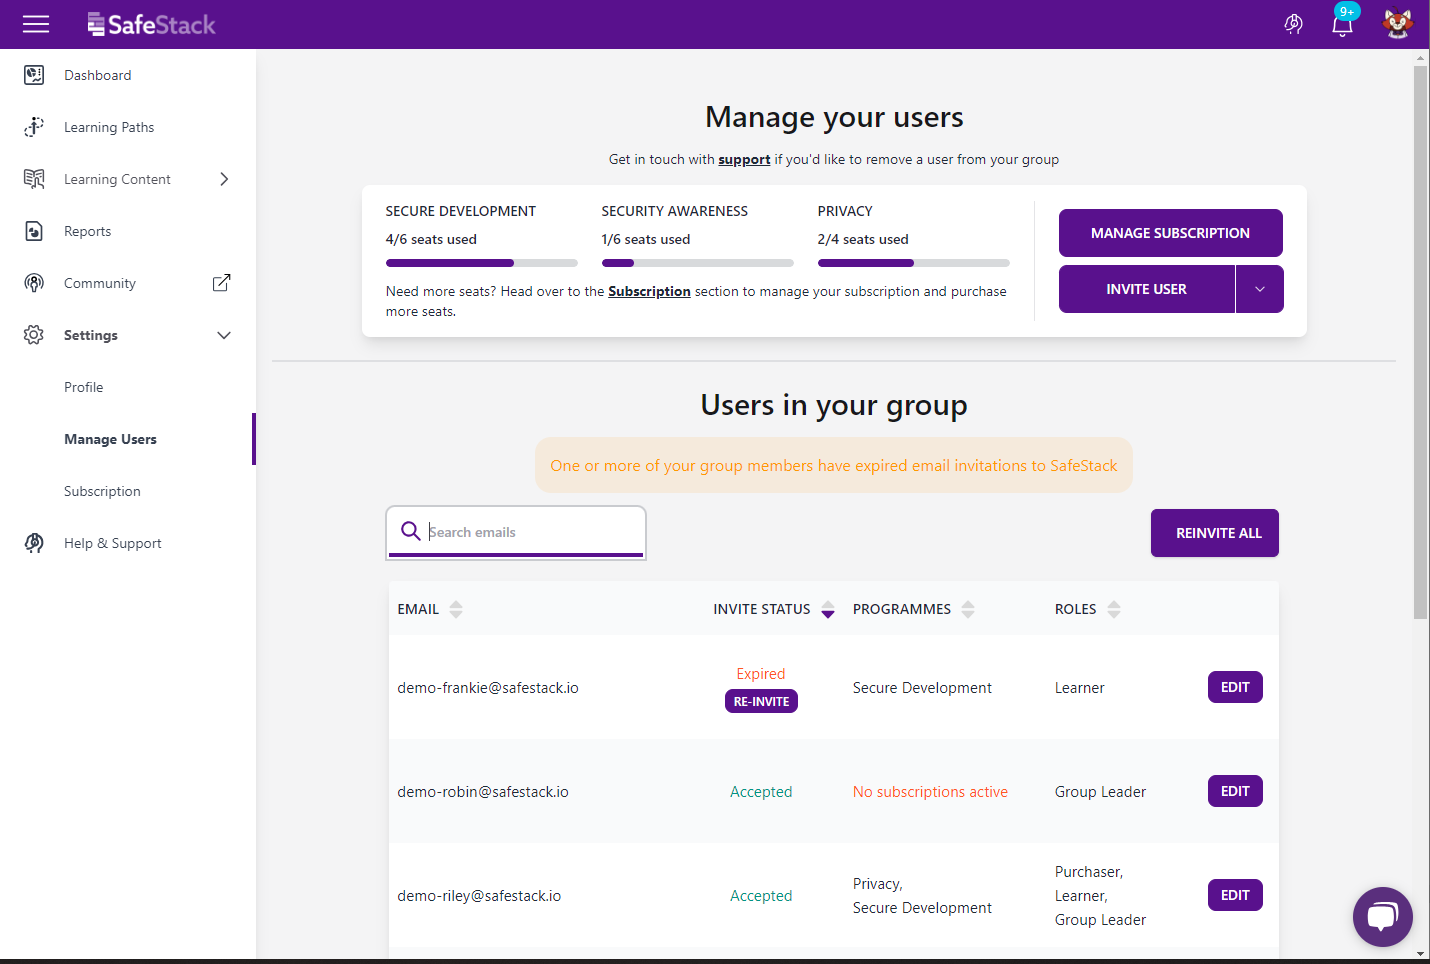Click the SafeStack logo
This screenshot has height=964, width=1430.
(x=151, y=24)
